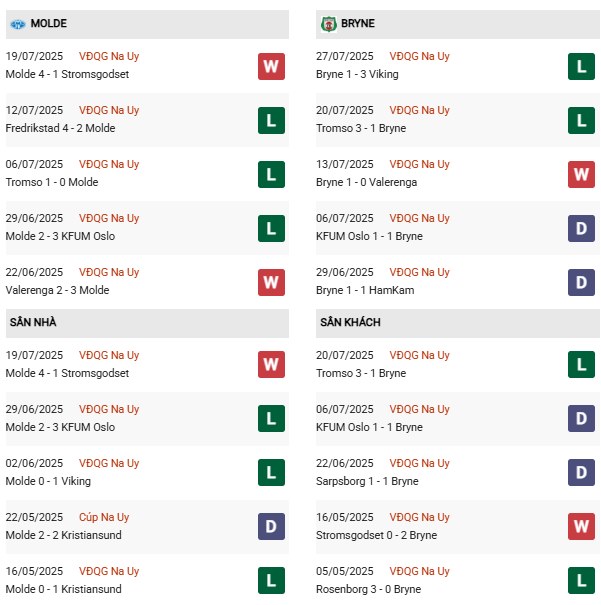Image resolution: width=601 pixels, height=605 pixels.
Task: Click D badge for Molde 2-2 Kristiansund
Action: tap(271, 526)
